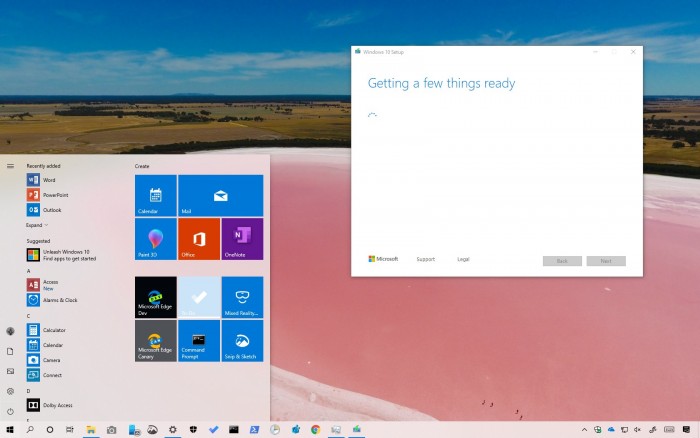Open Documents from Start sidebar
The height and width of the screenshot is (438, 700).
tap(10, 351)
